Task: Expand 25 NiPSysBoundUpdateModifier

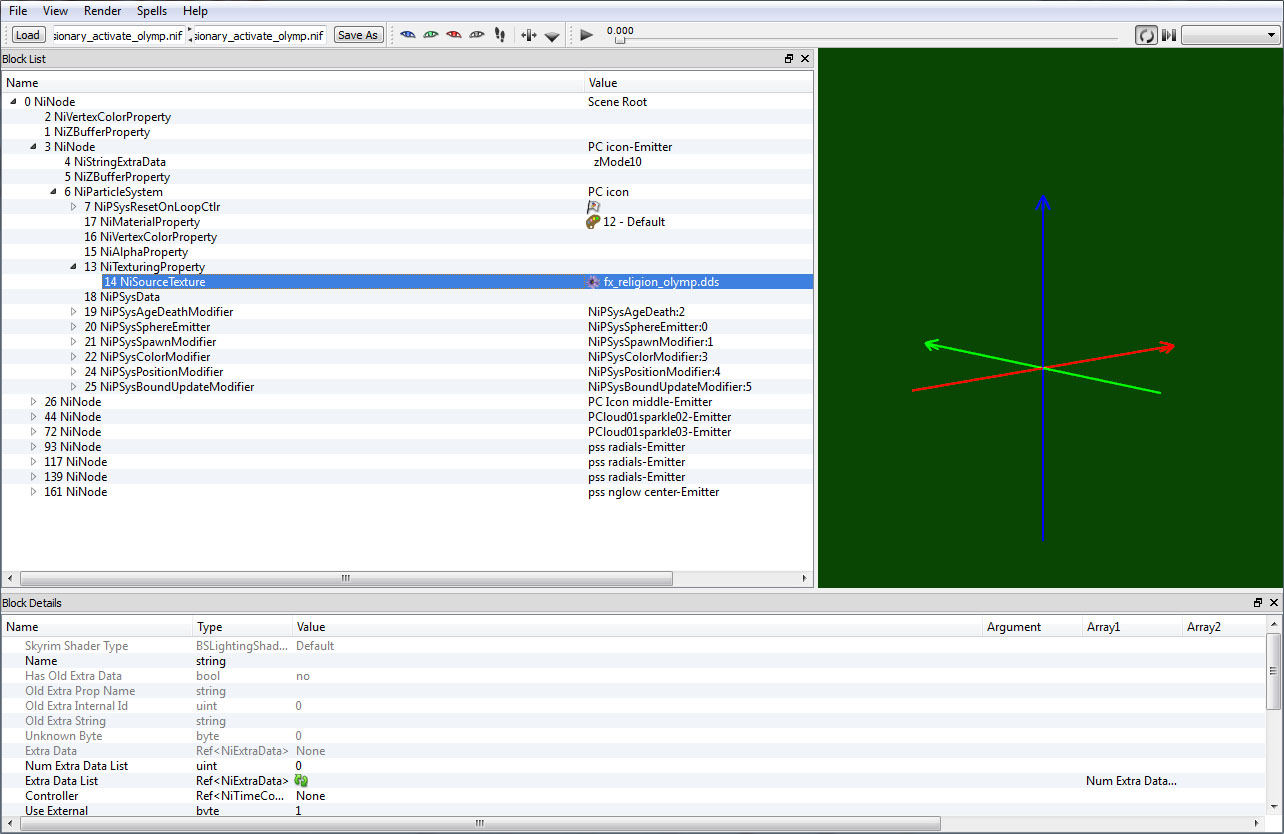Action: coord(73,387)
